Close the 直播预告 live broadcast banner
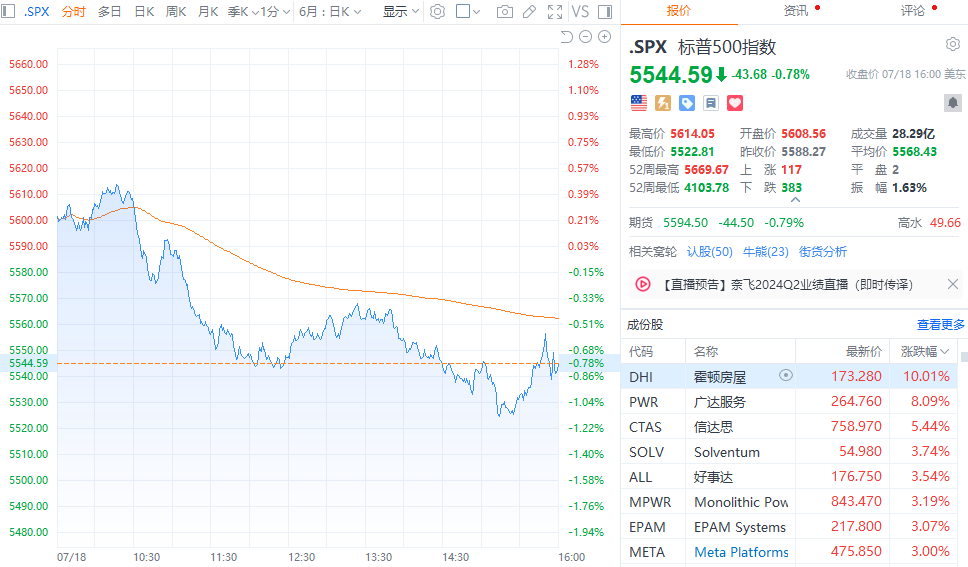This screenshot has width=968, height=567. point(952,284)
